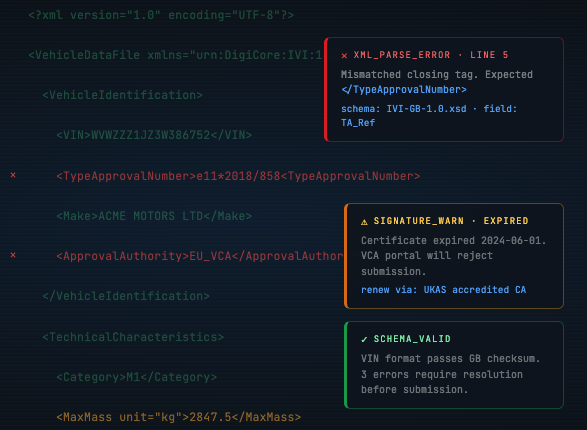Follow renew via: UKAS accredited CA link
The width and height of the screenshot is (587, 430).
(x=444, y=290)
